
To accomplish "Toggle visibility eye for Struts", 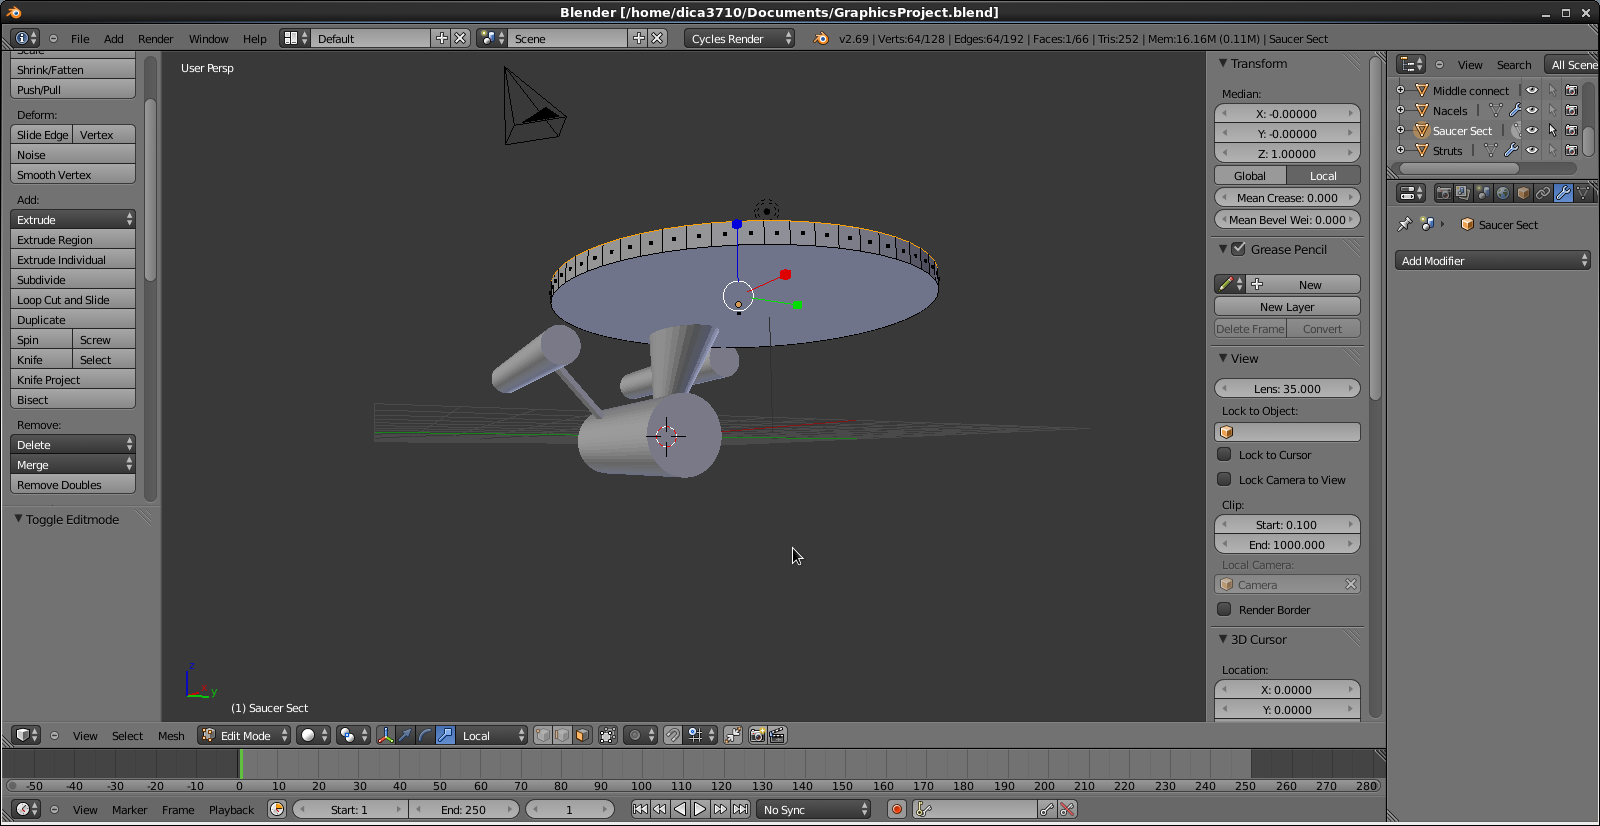I will click(1531, 150).
